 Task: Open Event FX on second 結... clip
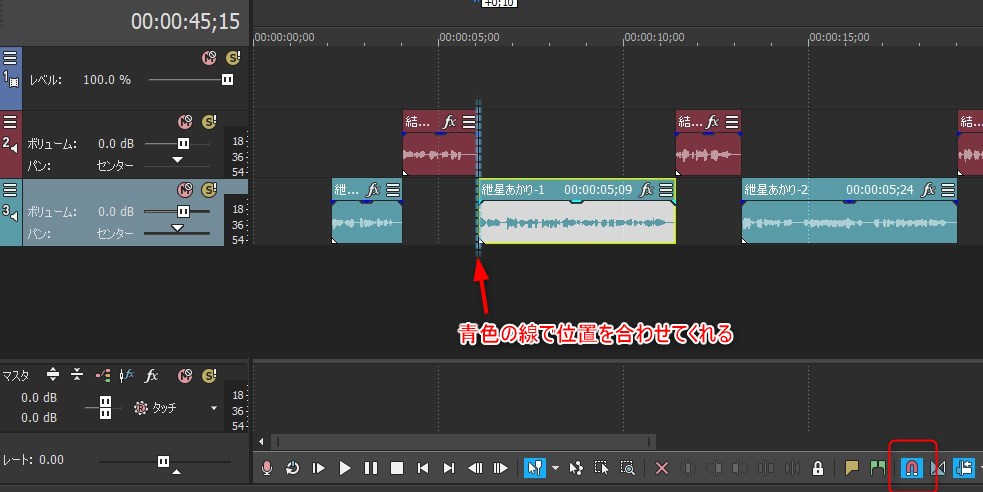[712, 122]
